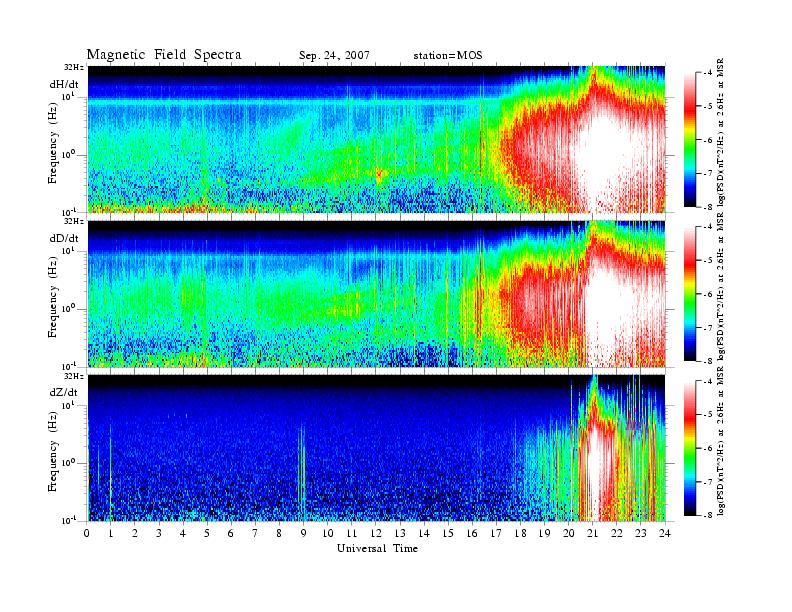Click the time axis tick label "15"

point(448,533)
